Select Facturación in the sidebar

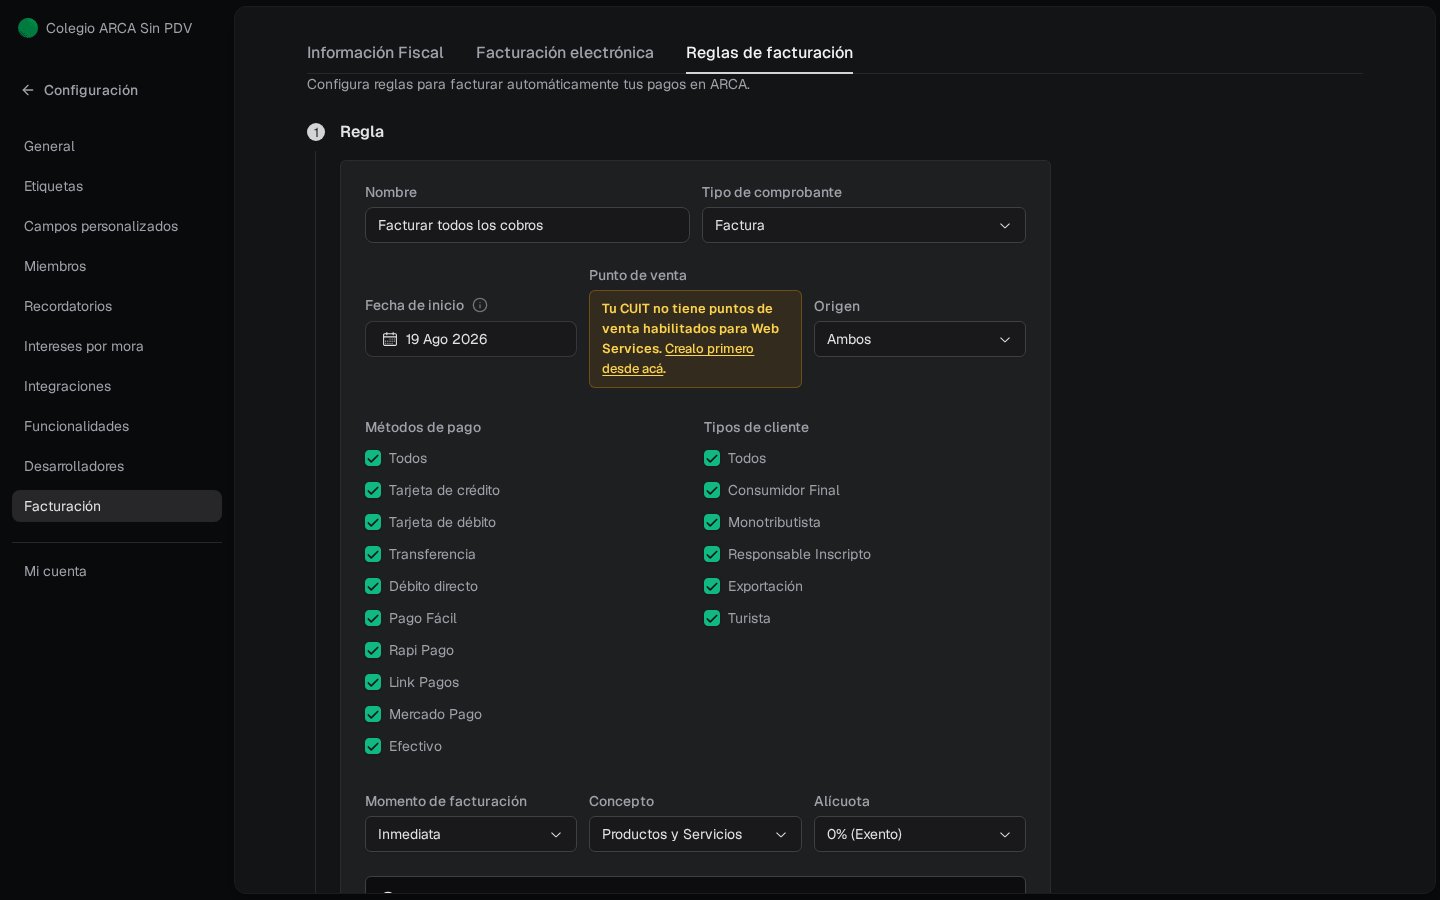[x=117, y=506]
